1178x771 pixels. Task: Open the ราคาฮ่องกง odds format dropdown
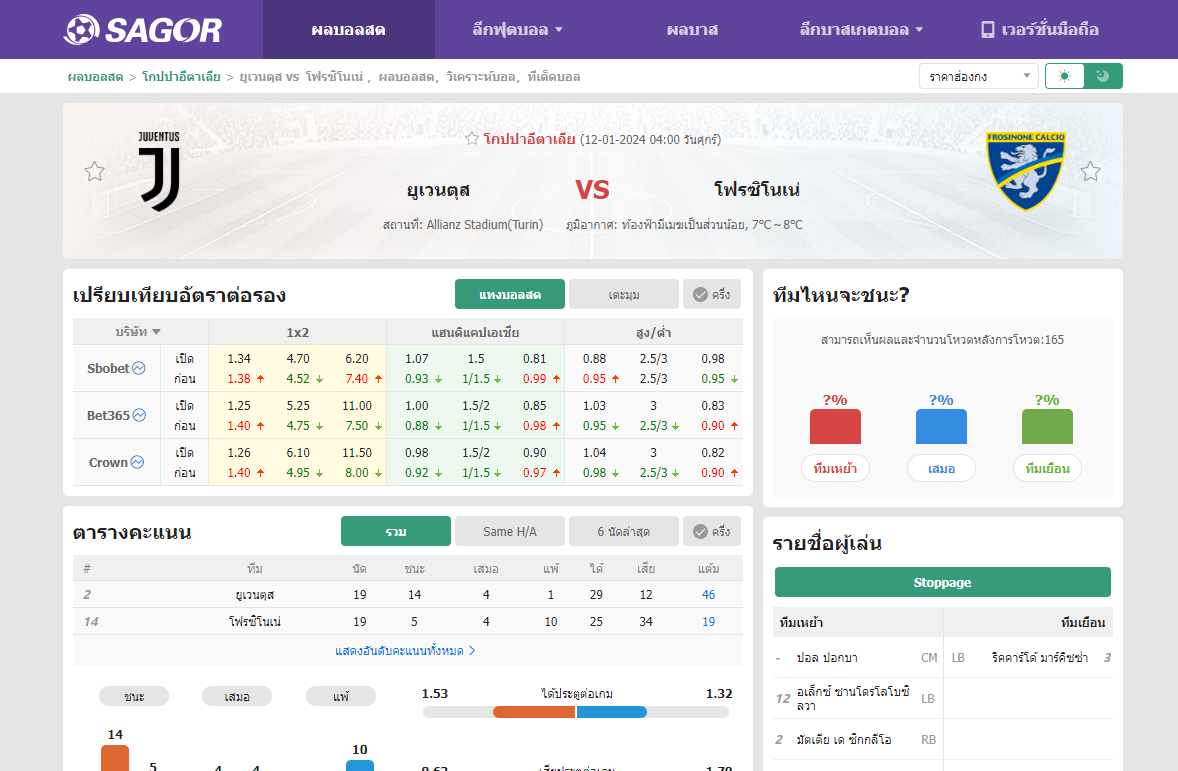978,76
